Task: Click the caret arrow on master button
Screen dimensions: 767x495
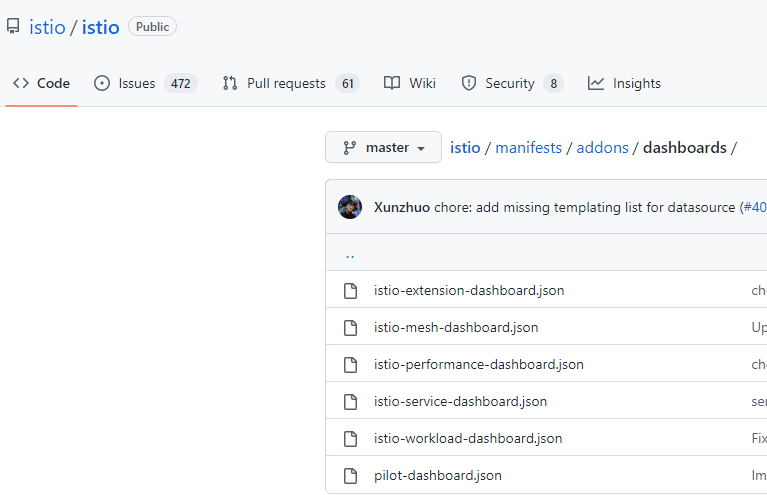Action: pyautogui.click(x=421, y=149)
